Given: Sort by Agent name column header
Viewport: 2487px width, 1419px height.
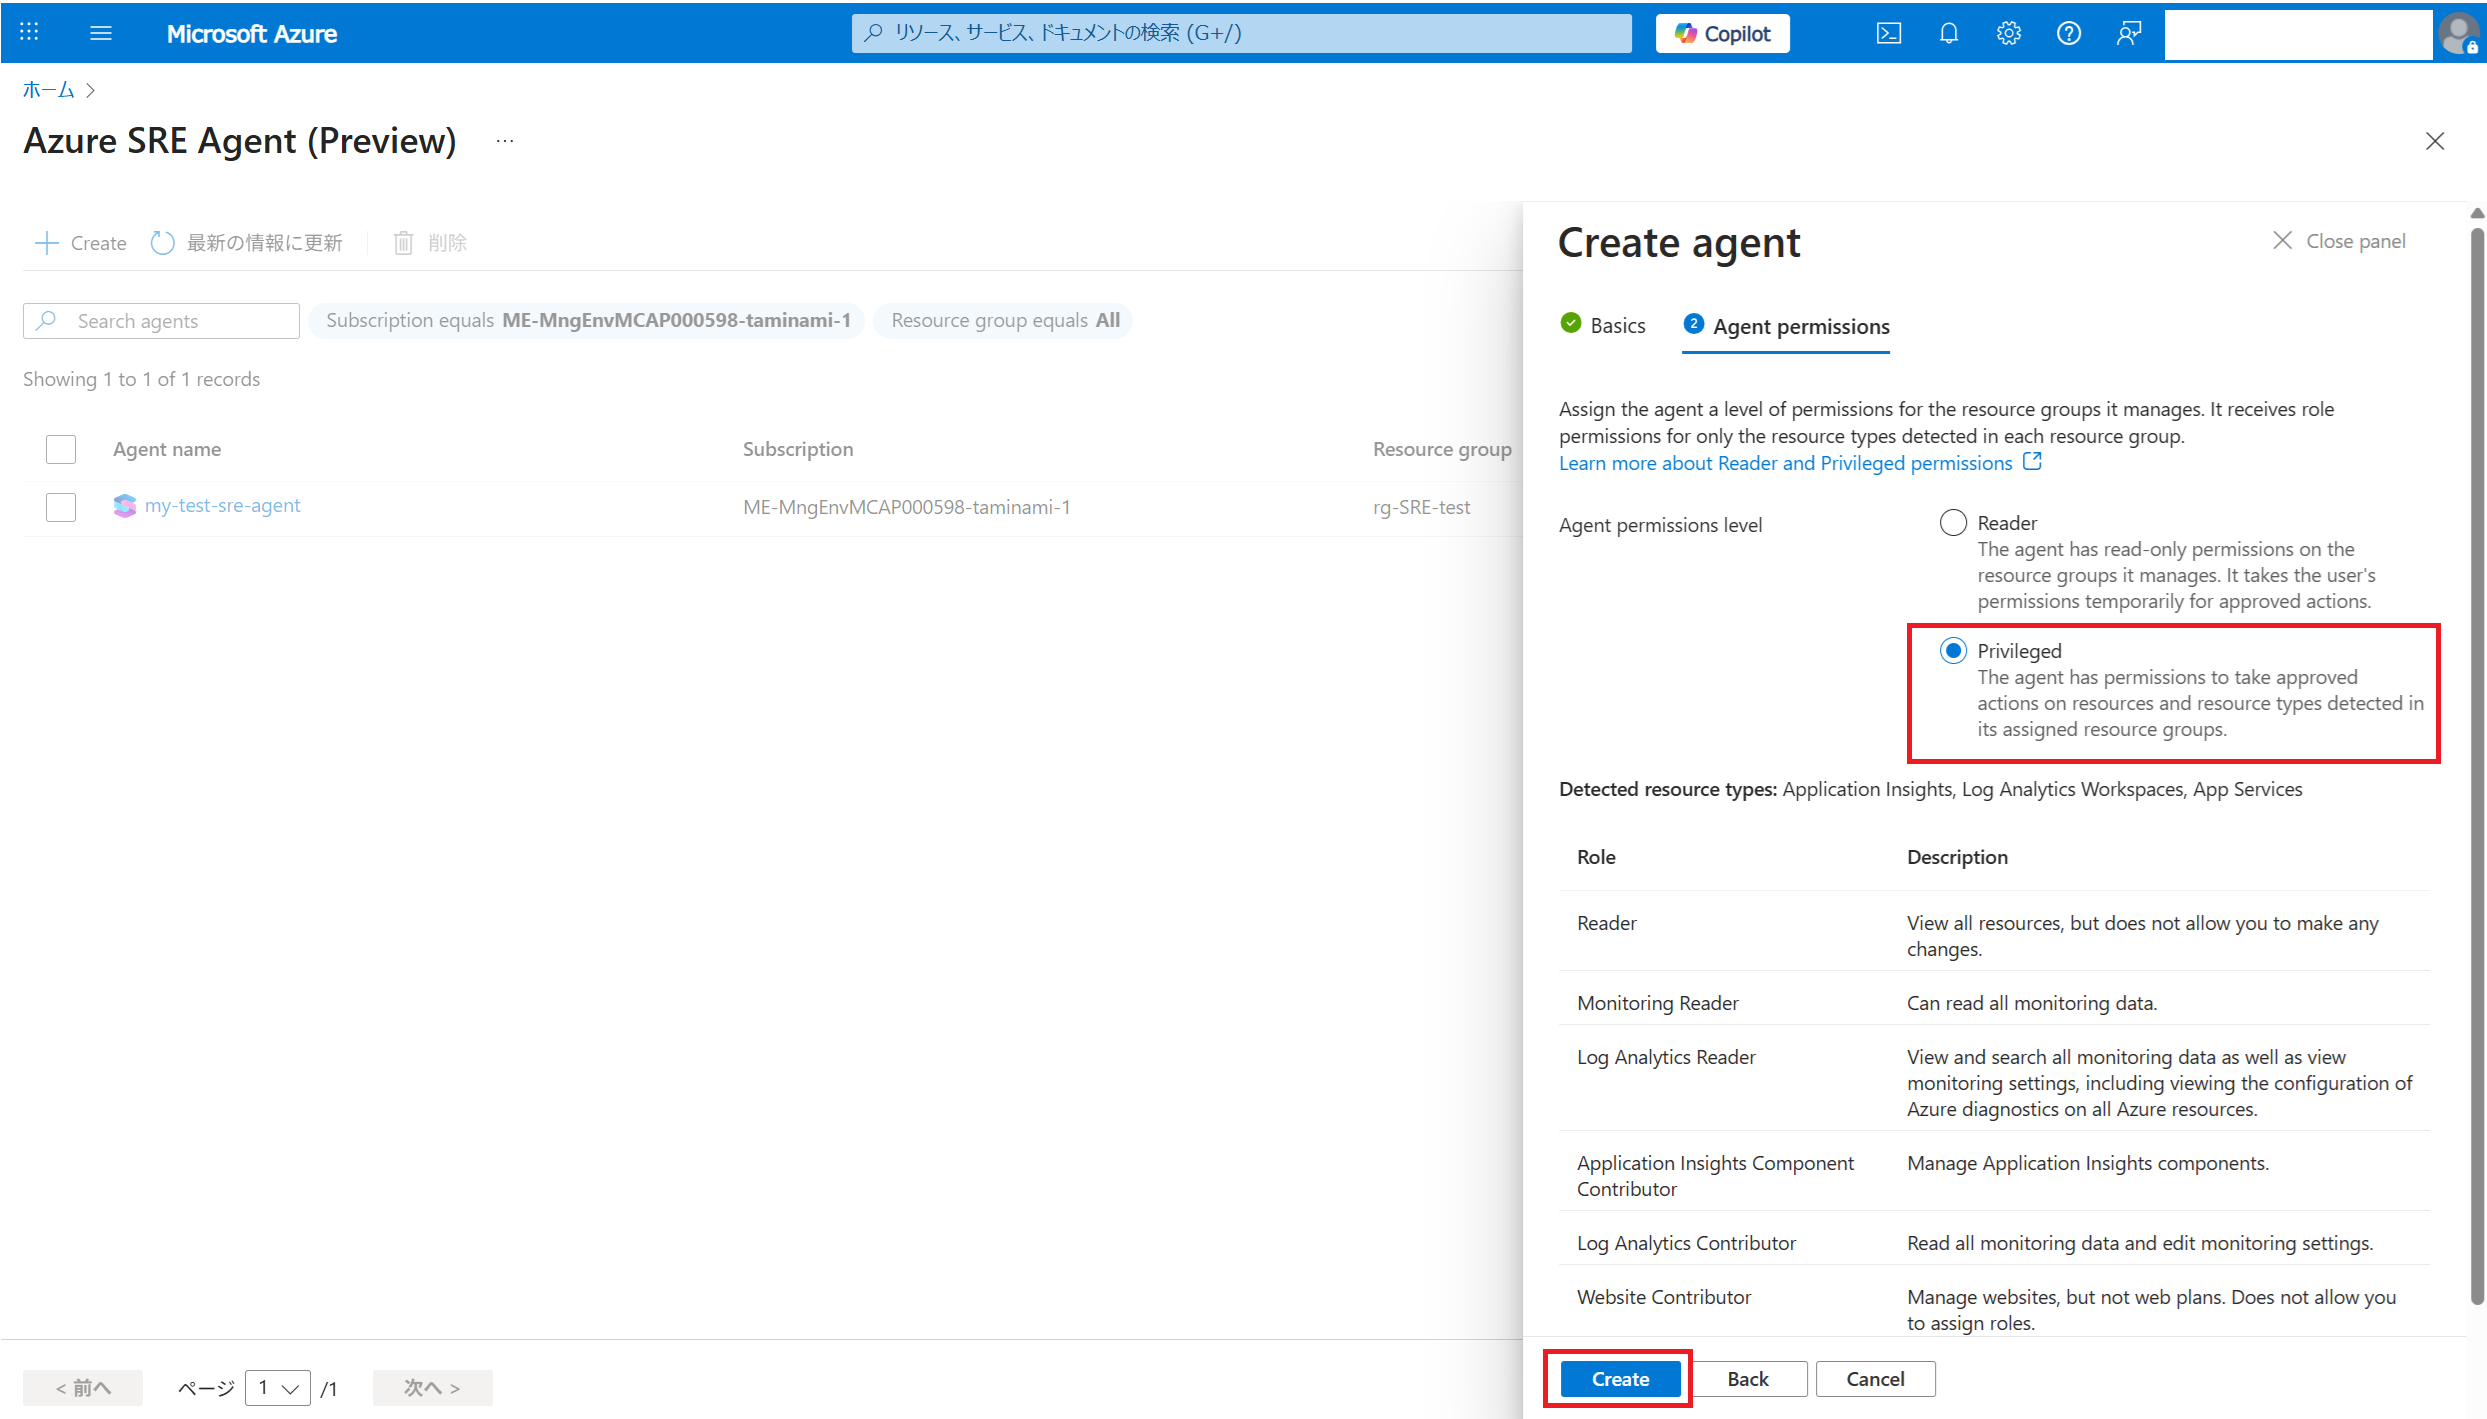Looking at the screenshot, I should click(x=166, y=449).
